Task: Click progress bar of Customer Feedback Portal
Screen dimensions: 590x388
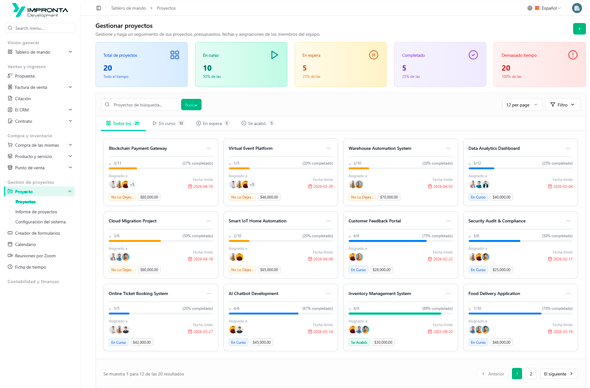Action: tap(400, 241)
